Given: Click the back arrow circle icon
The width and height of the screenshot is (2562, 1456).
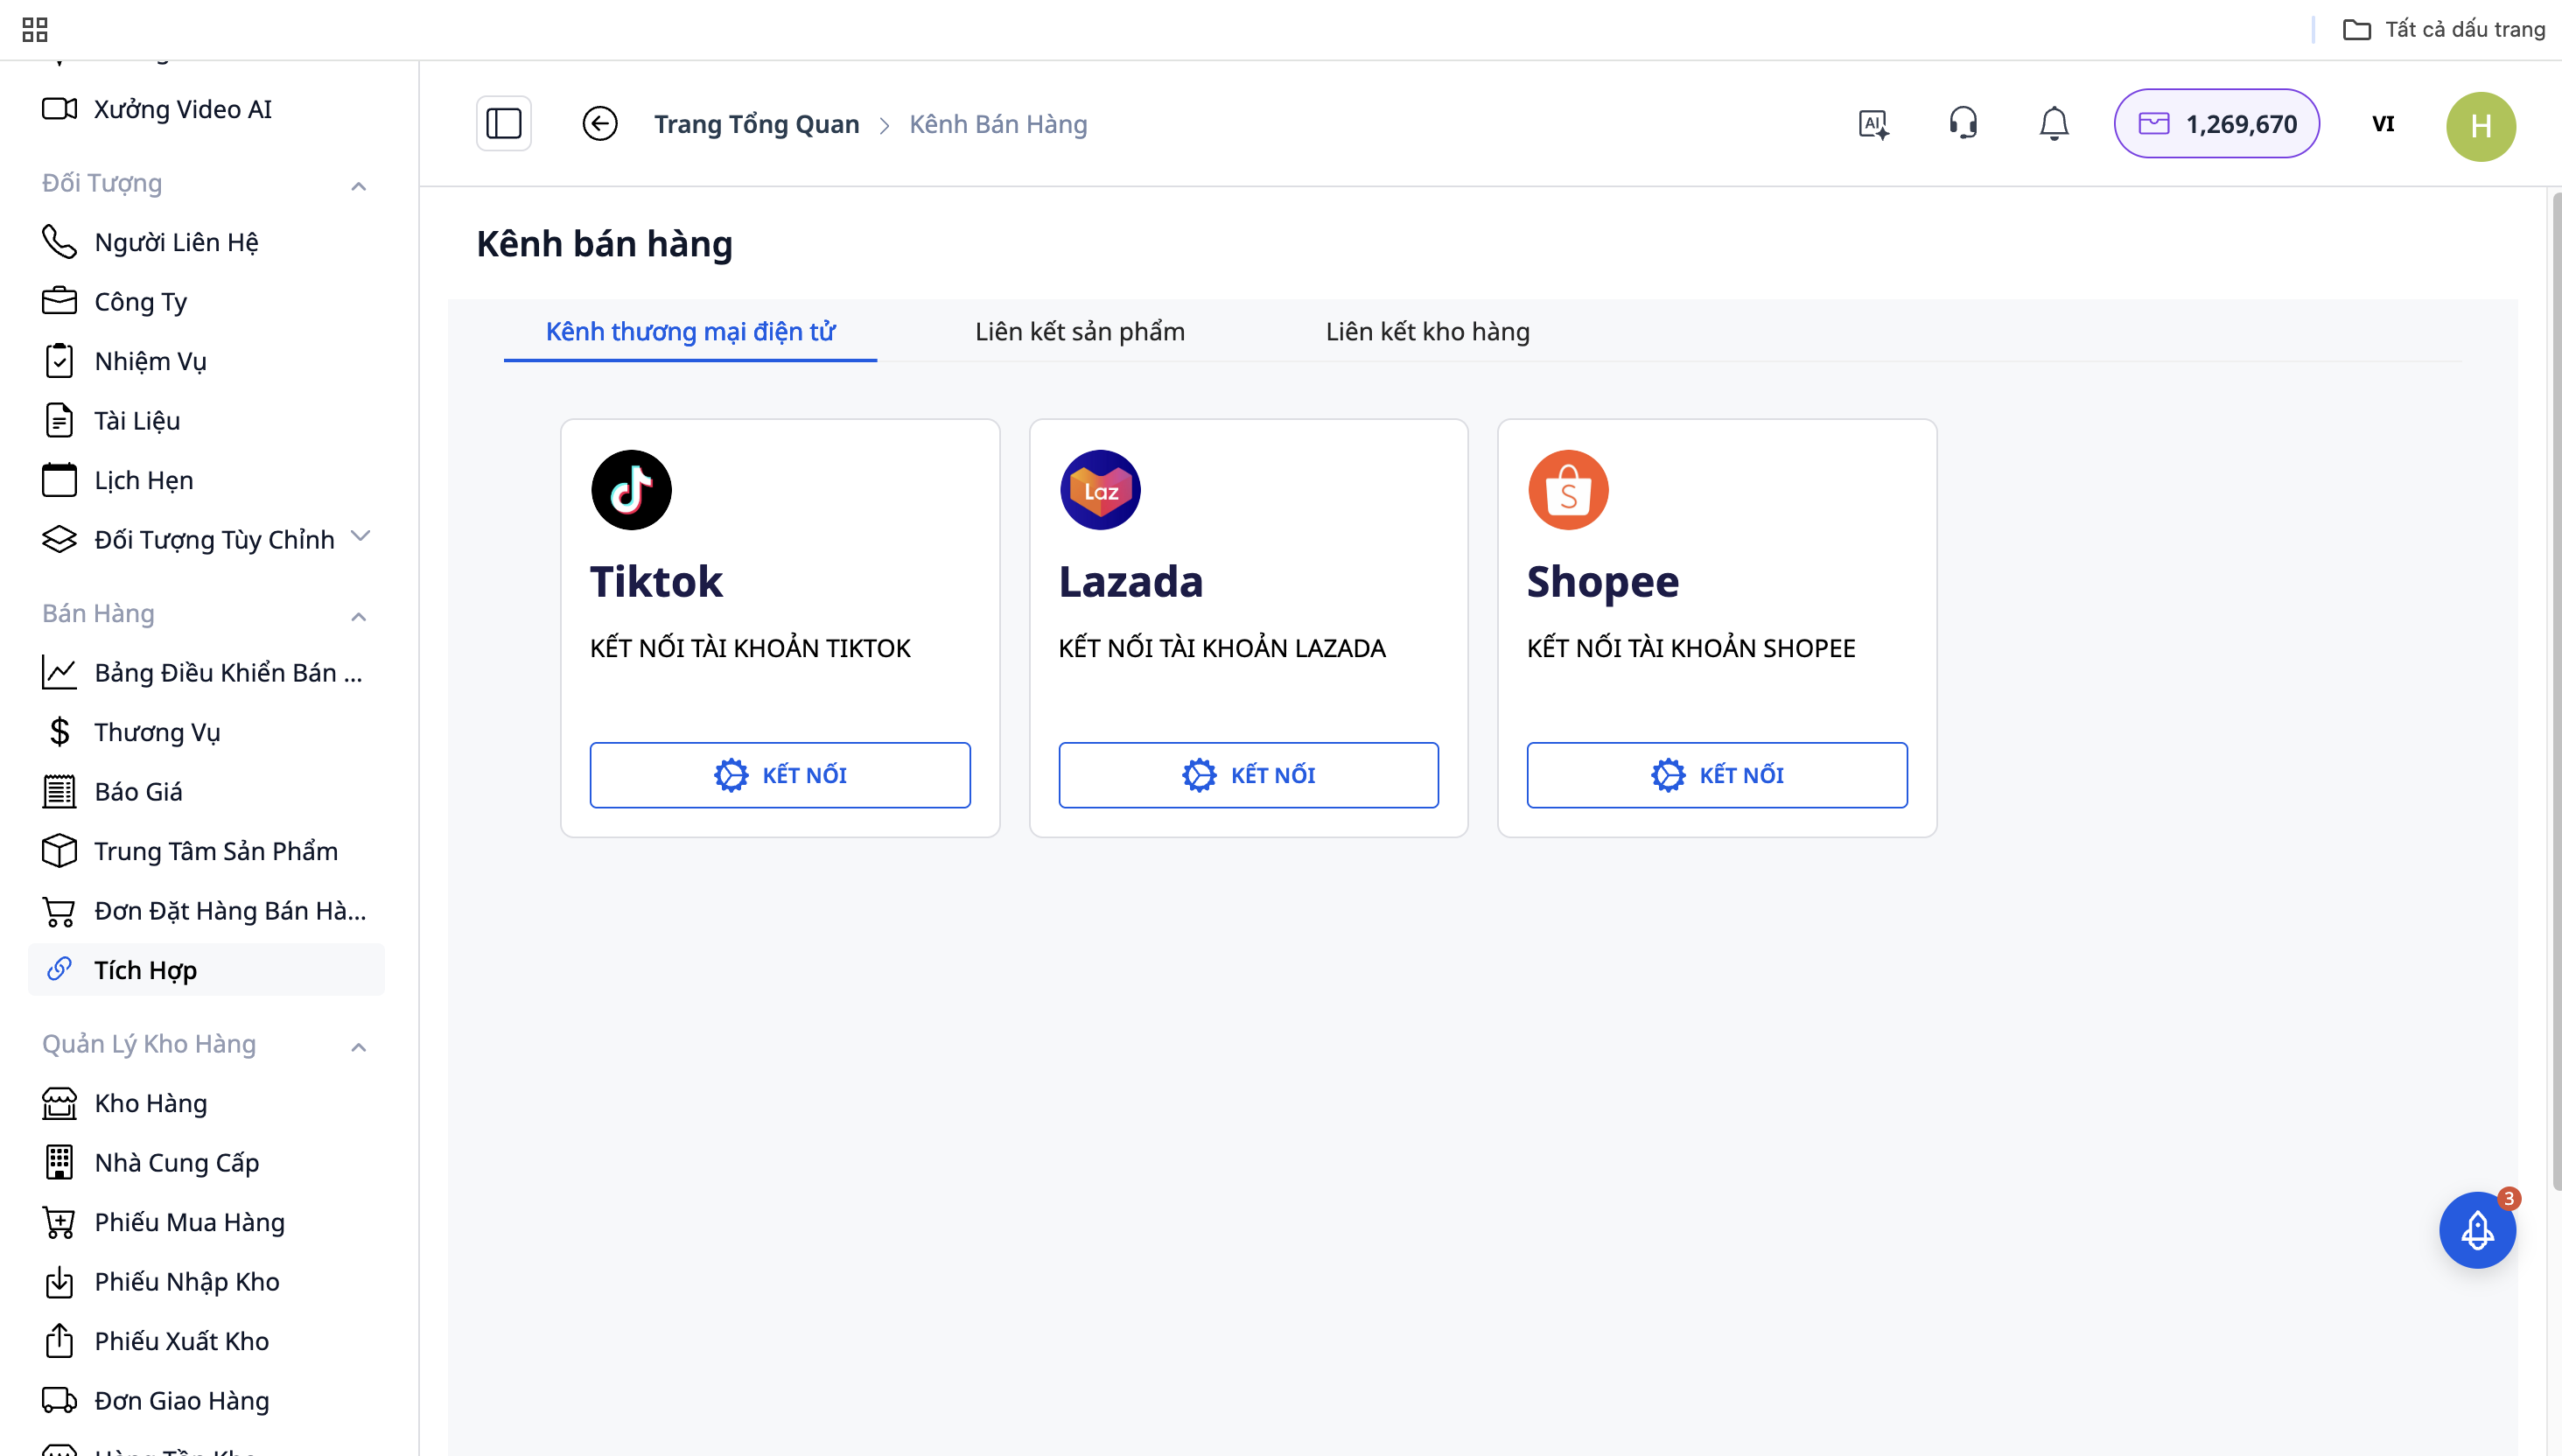Looking at the screenshot, I should [x=600, y=124].
